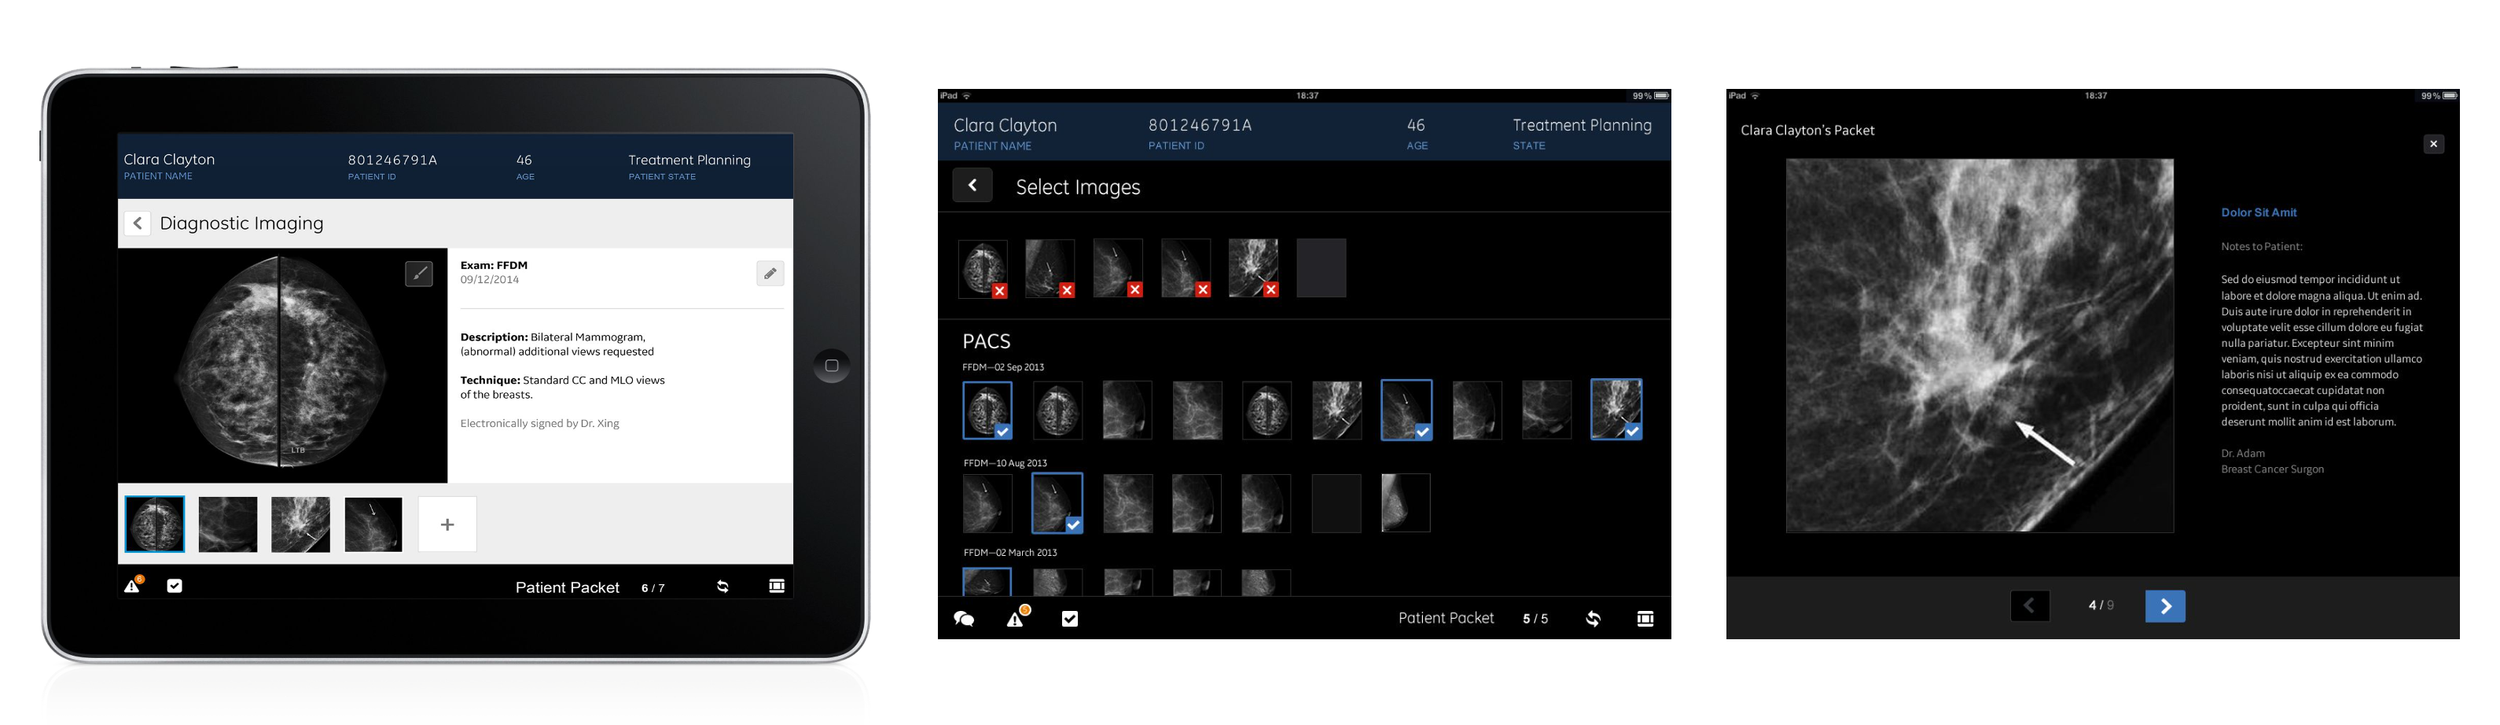Uncheck first image in FFDM 02 Sep 2013
The width and height of the screenshot is (2500, 725).
point(987,410)
